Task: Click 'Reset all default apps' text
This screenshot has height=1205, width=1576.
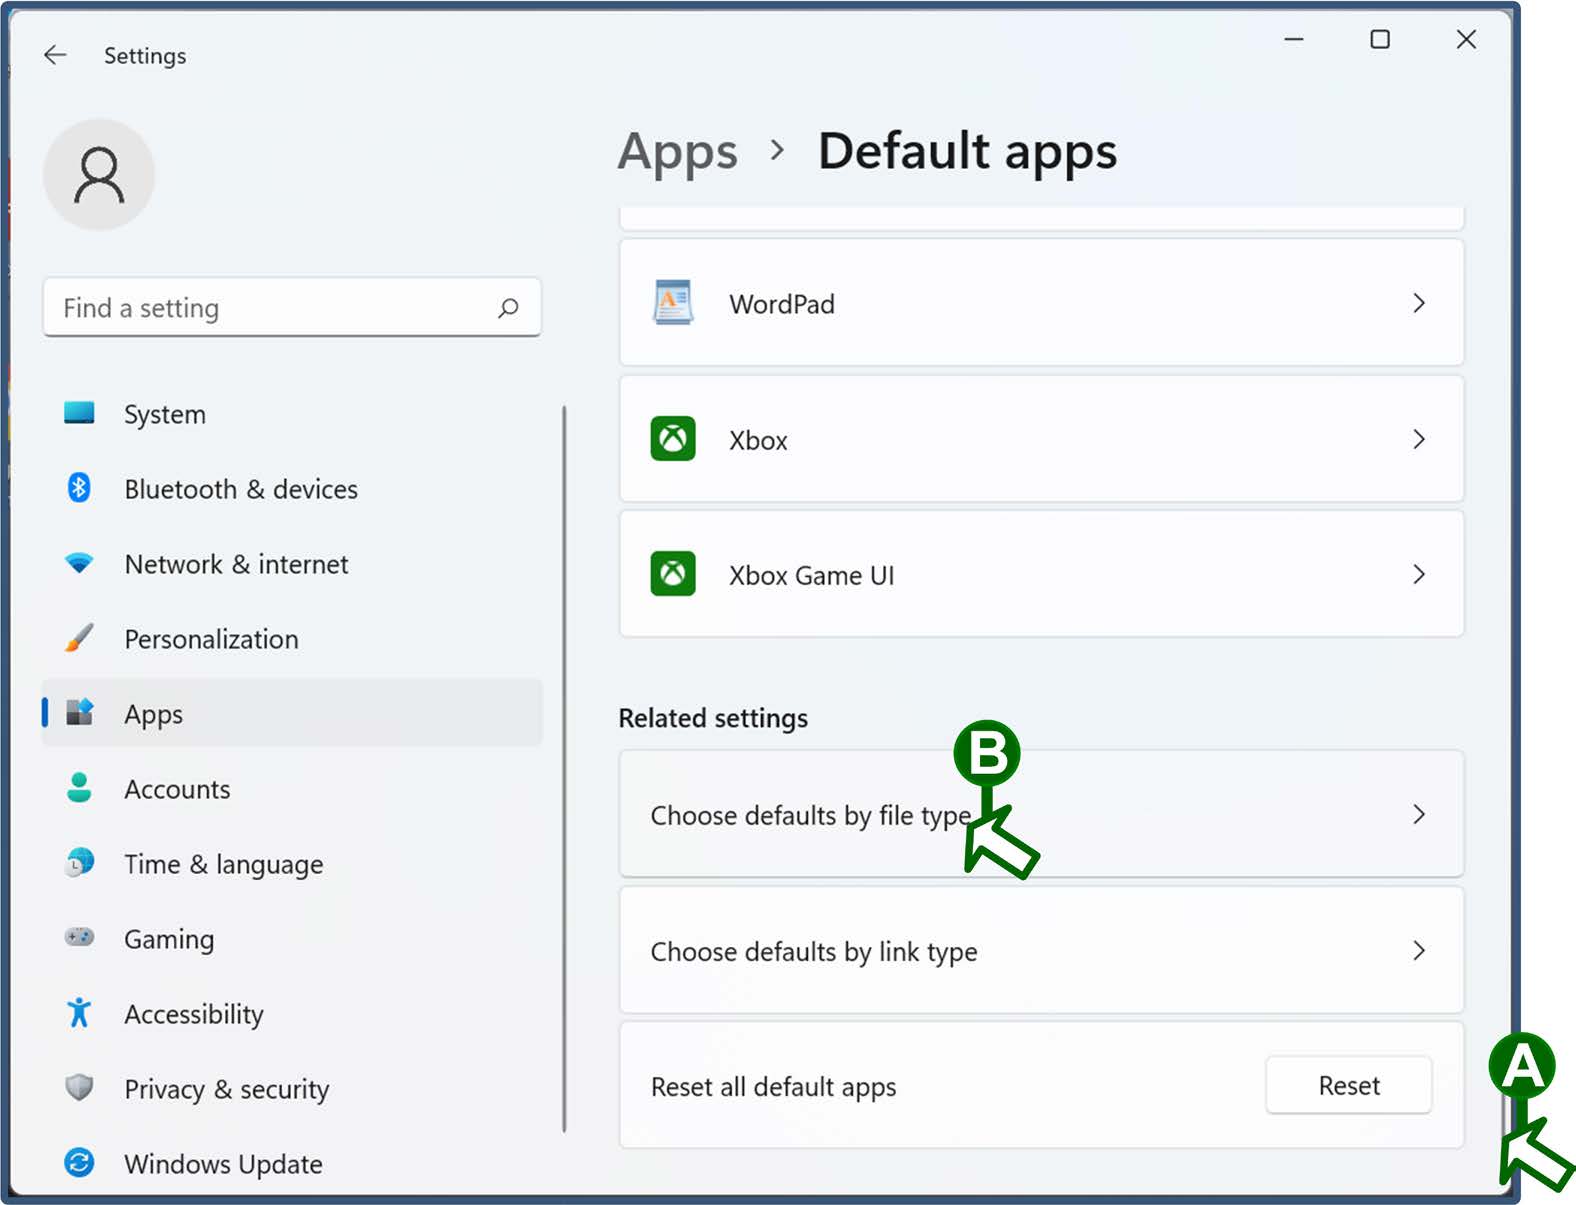Action: (773, 1087)
